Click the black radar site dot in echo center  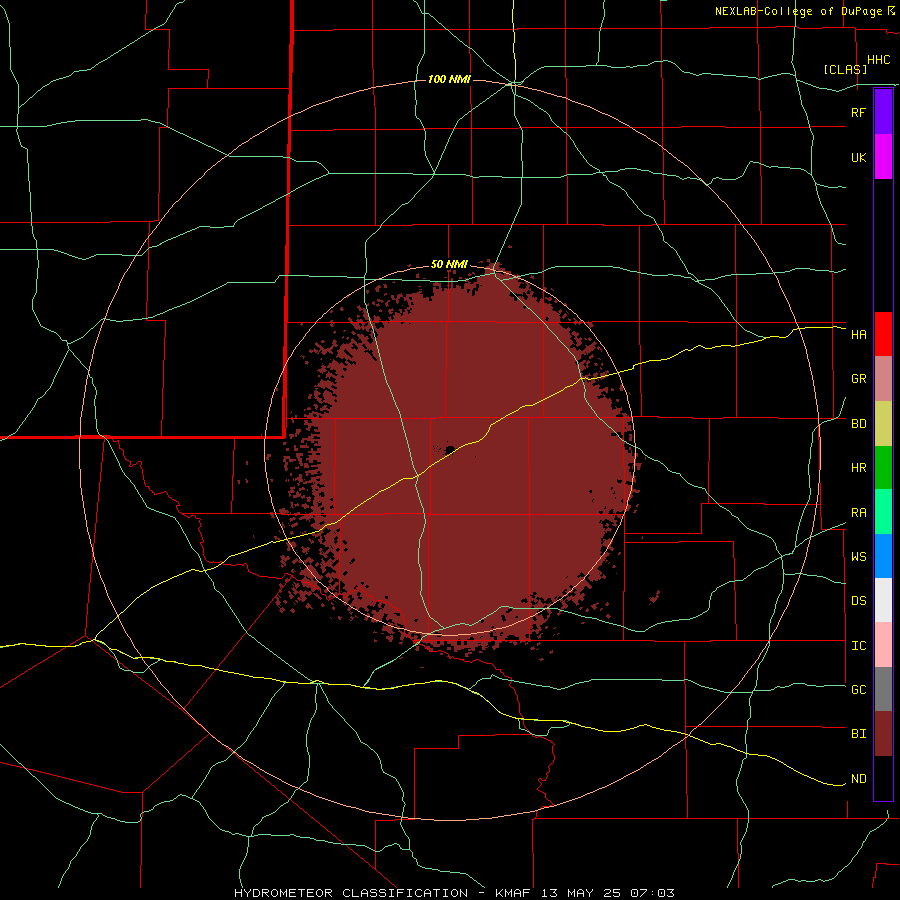tap(449, 449)
